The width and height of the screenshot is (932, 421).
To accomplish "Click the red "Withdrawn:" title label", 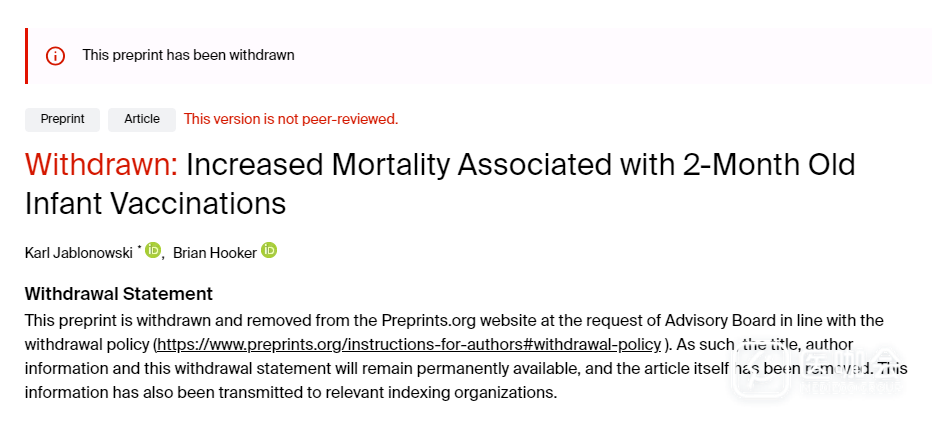I will 101,164.
